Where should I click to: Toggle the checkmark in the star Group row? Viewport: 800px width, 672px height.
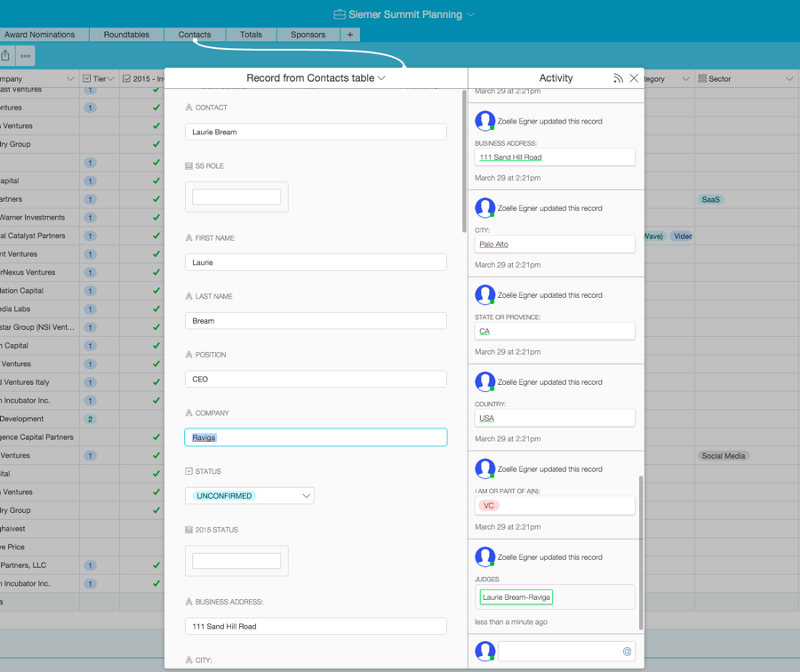(x=156, y=327)
